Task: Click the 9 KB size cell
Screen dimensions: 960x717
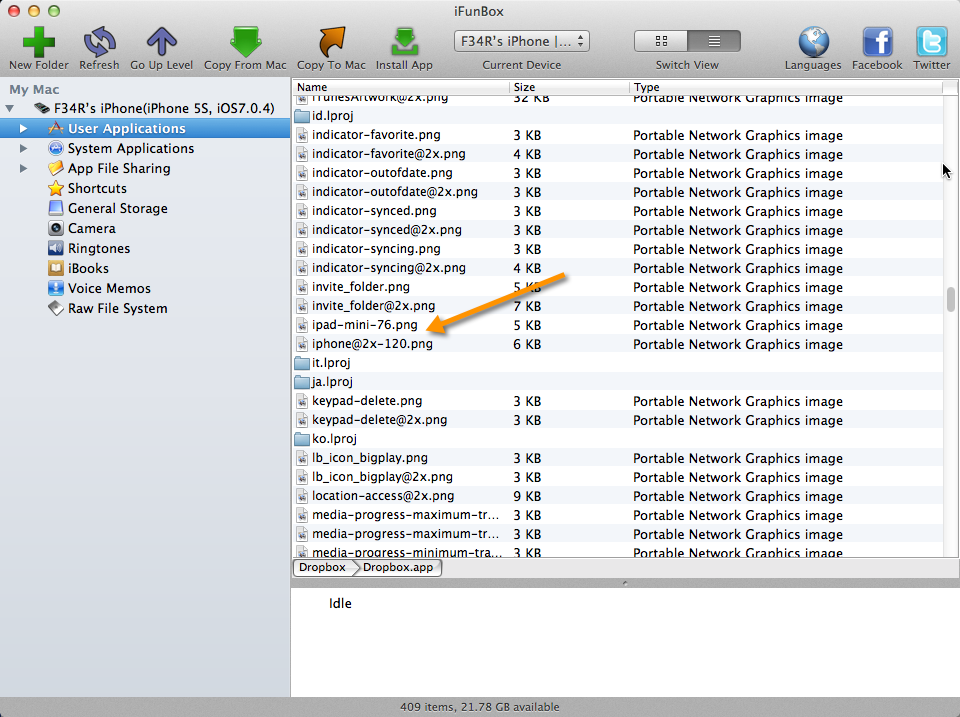Action: [527, 497]
